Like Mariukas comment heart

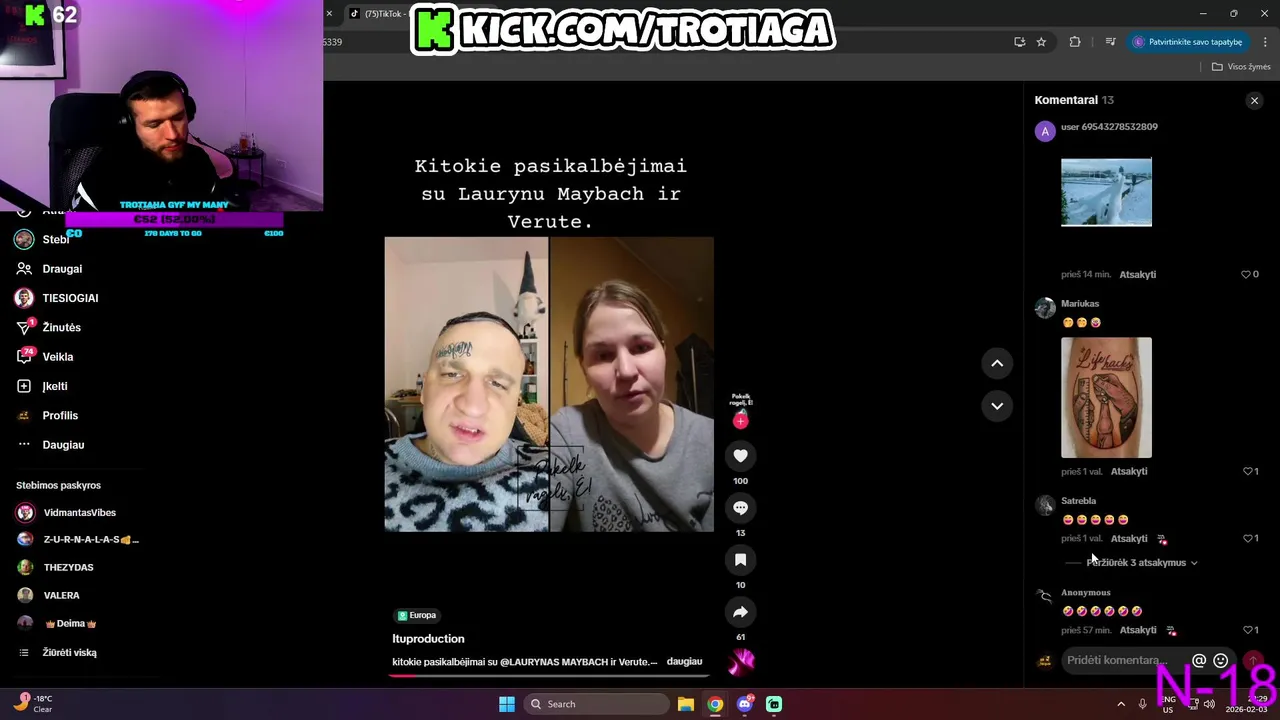(x=1247, y=472)
